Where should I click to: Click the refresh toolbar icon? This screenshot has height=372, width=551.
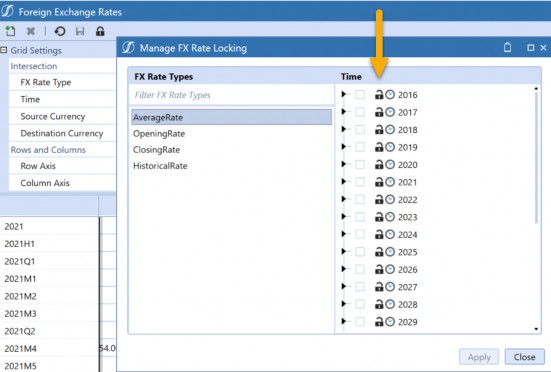click(60, 31)
